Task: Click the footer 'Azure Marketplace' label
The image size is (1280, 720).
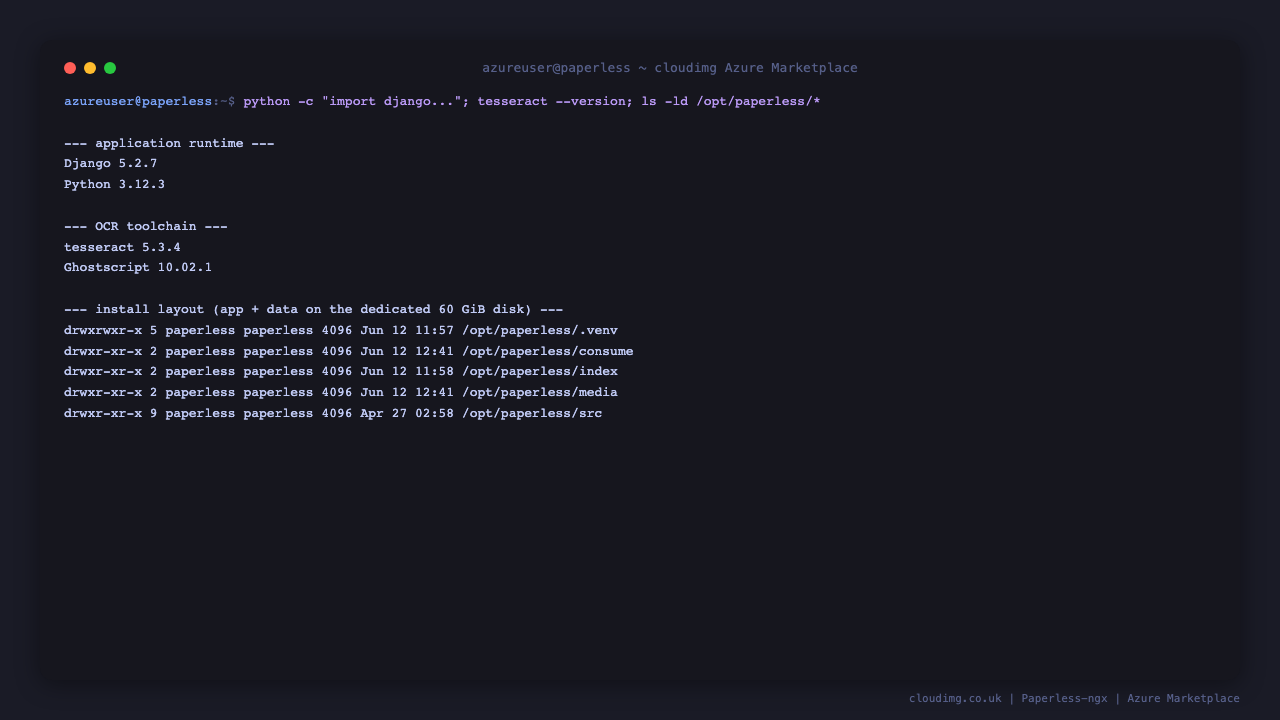Action: tap(1183, 698)
